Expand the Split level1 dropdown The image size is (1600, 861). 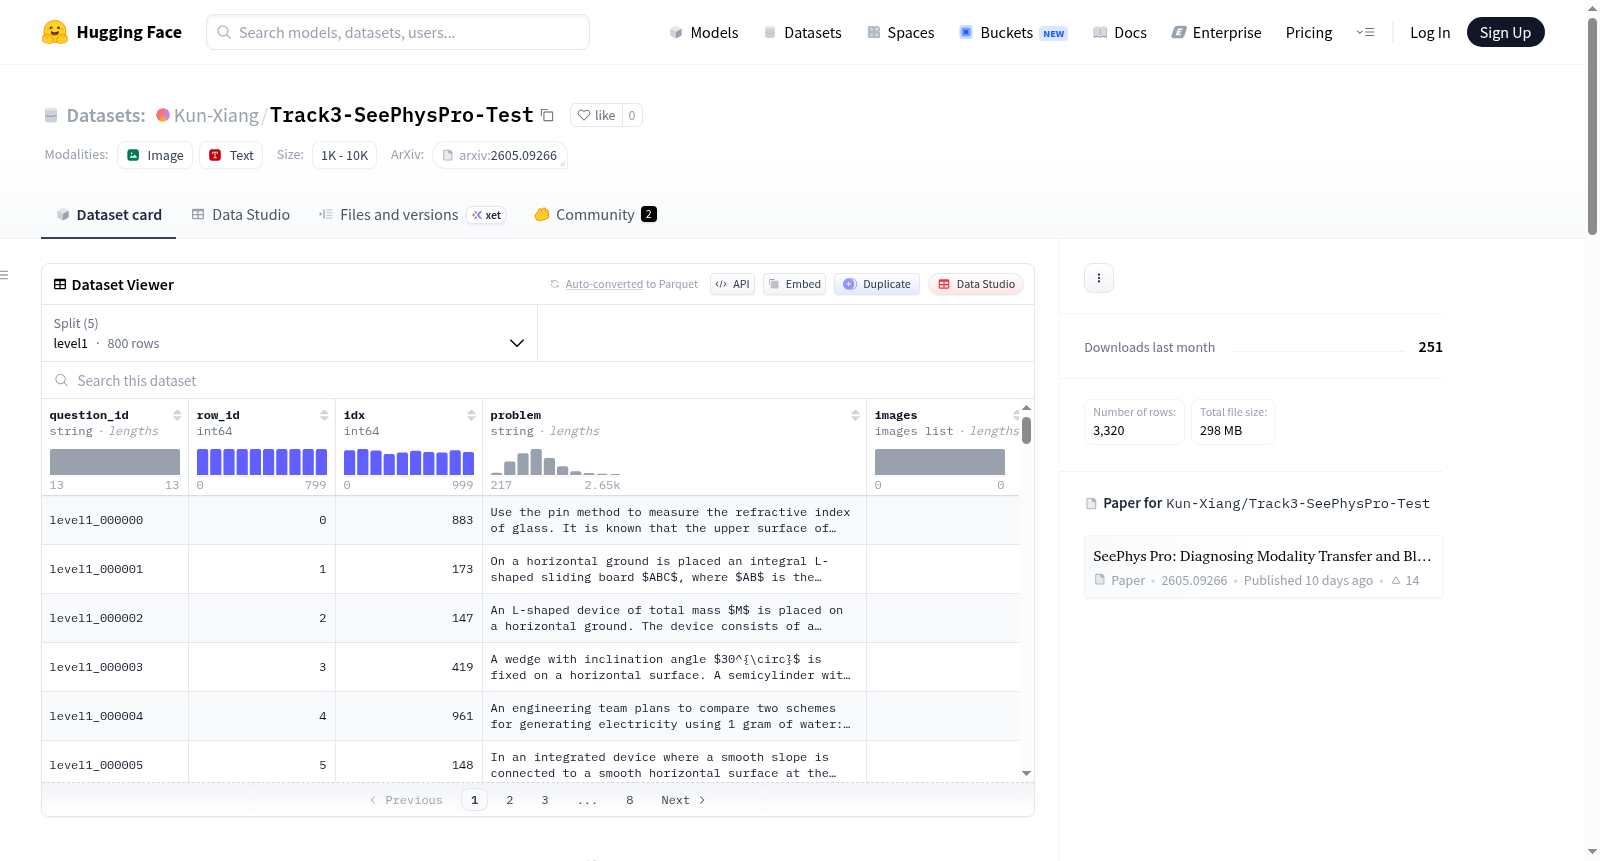290,333
